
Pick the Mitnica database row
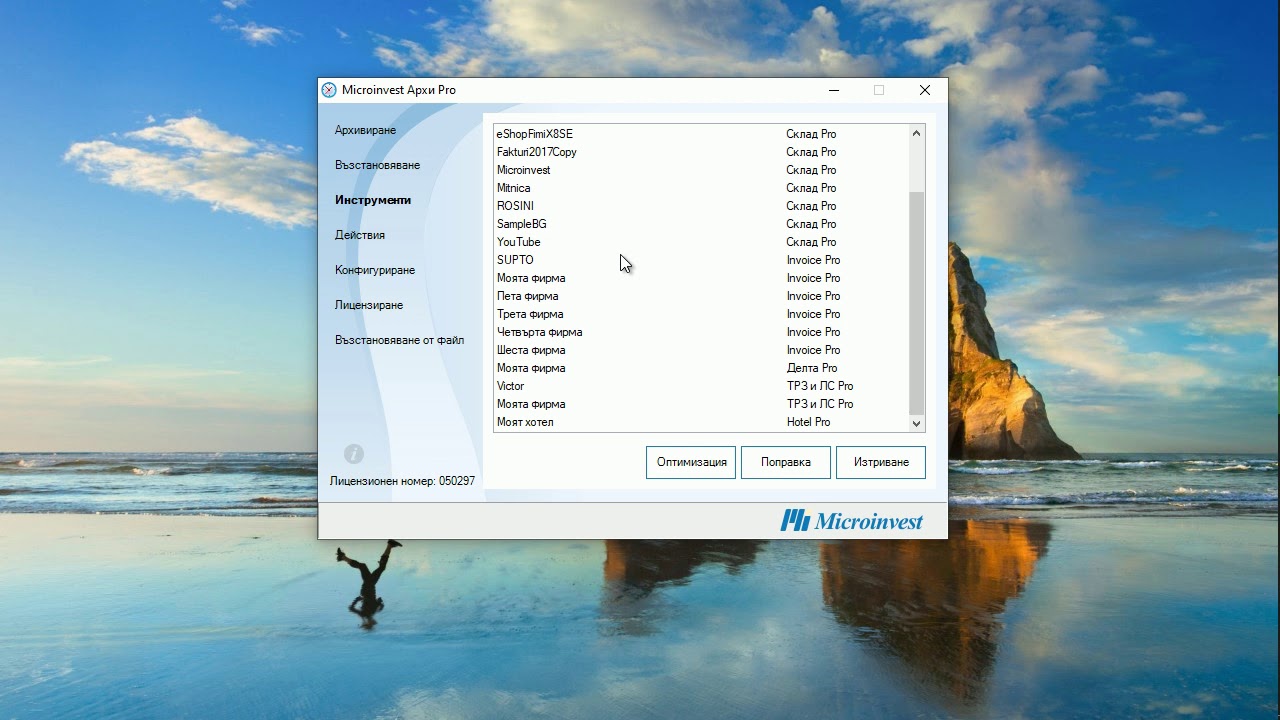(x=701, y=188)
